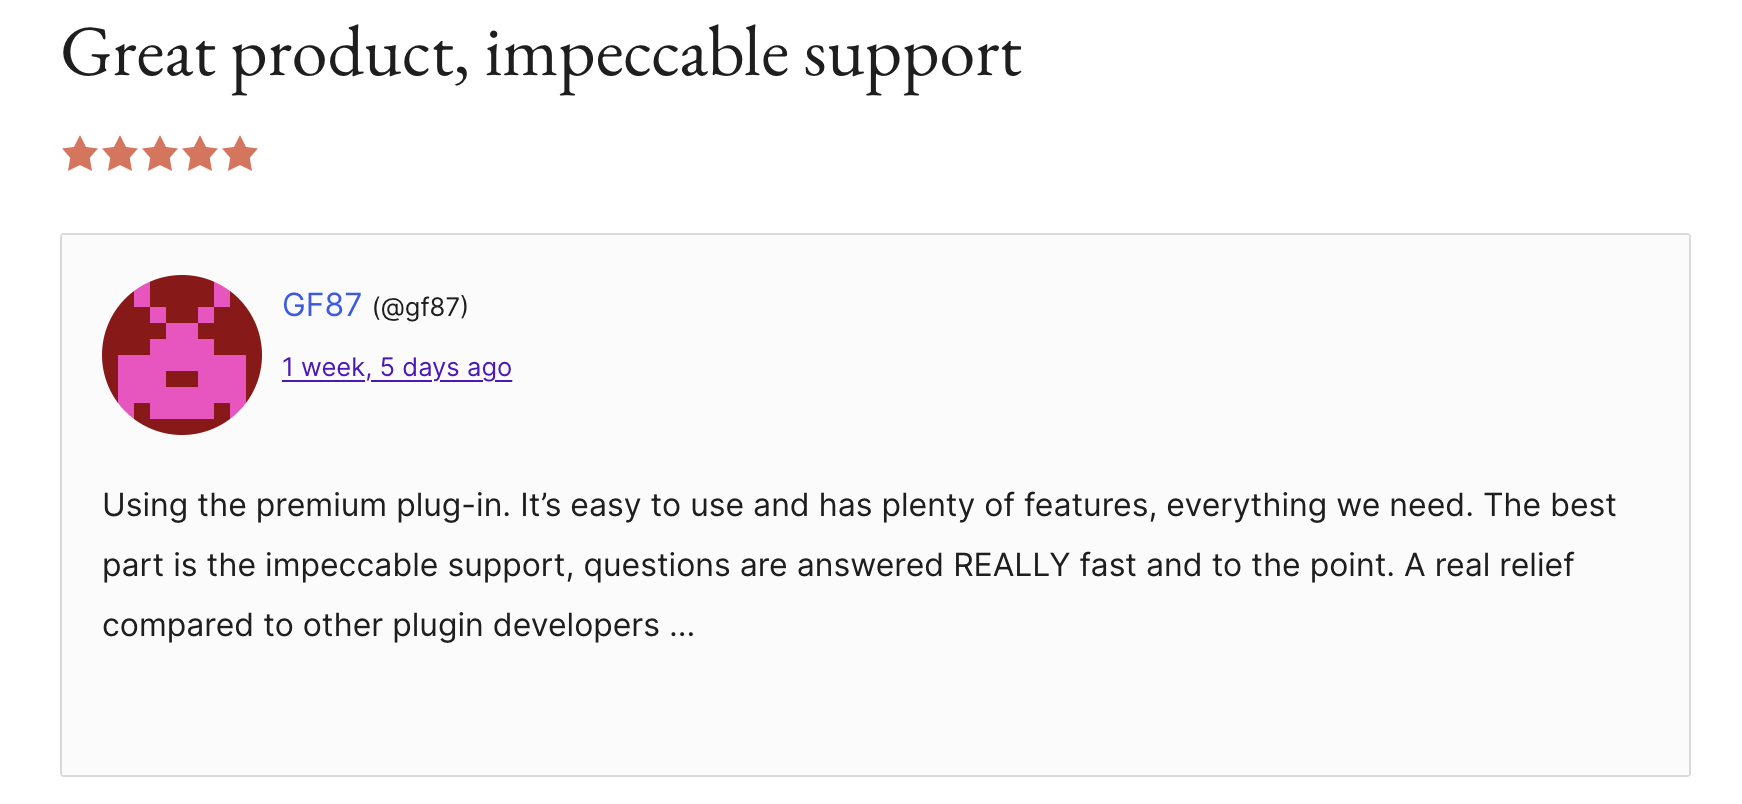The height and width of the screenshot is (804, 1742).
Task: Click the "A real relief" phrase
Action: (1489, 565)
